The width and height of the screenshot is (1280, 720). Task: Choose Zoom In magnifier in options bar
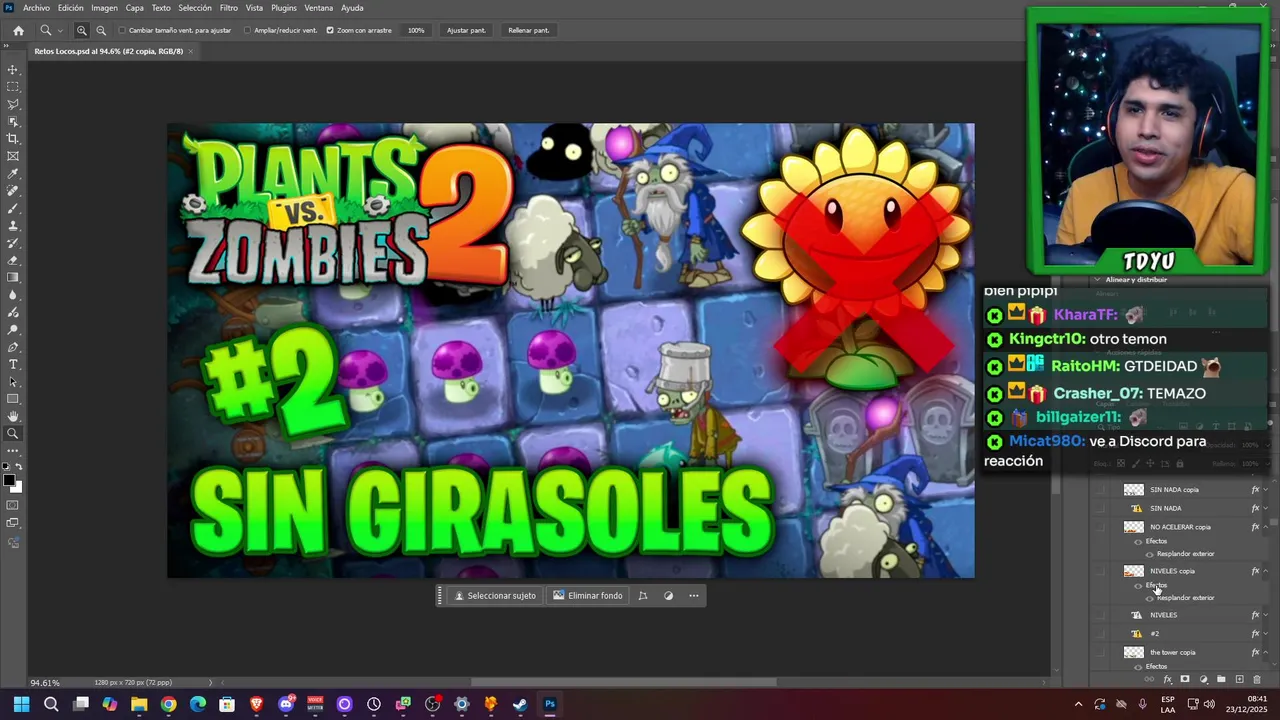[82, 30]
